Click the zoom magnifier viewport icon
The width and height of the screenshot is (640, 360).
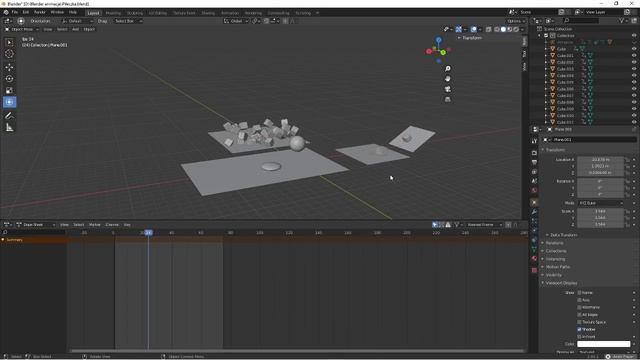(x=448, y=69)
